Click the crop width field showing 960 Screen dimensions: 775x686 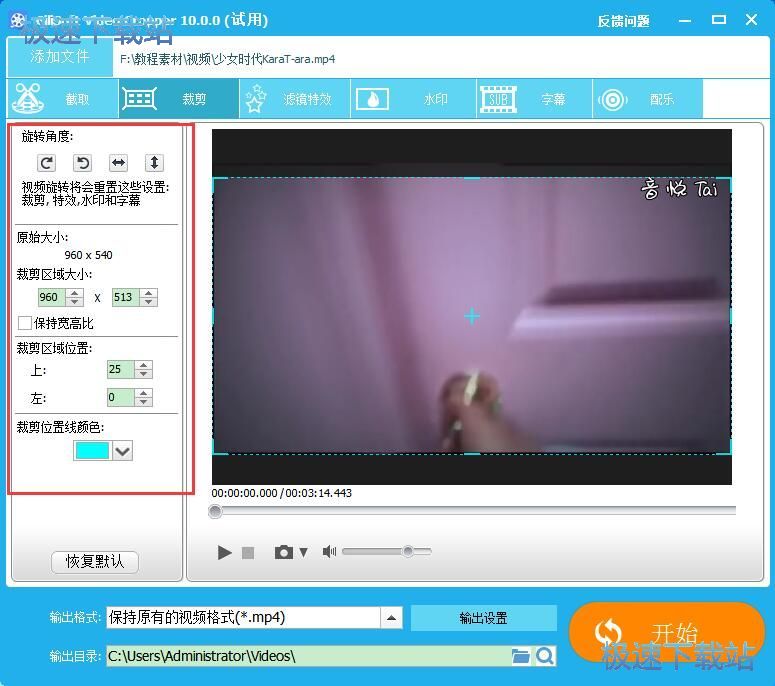[51, 297]
